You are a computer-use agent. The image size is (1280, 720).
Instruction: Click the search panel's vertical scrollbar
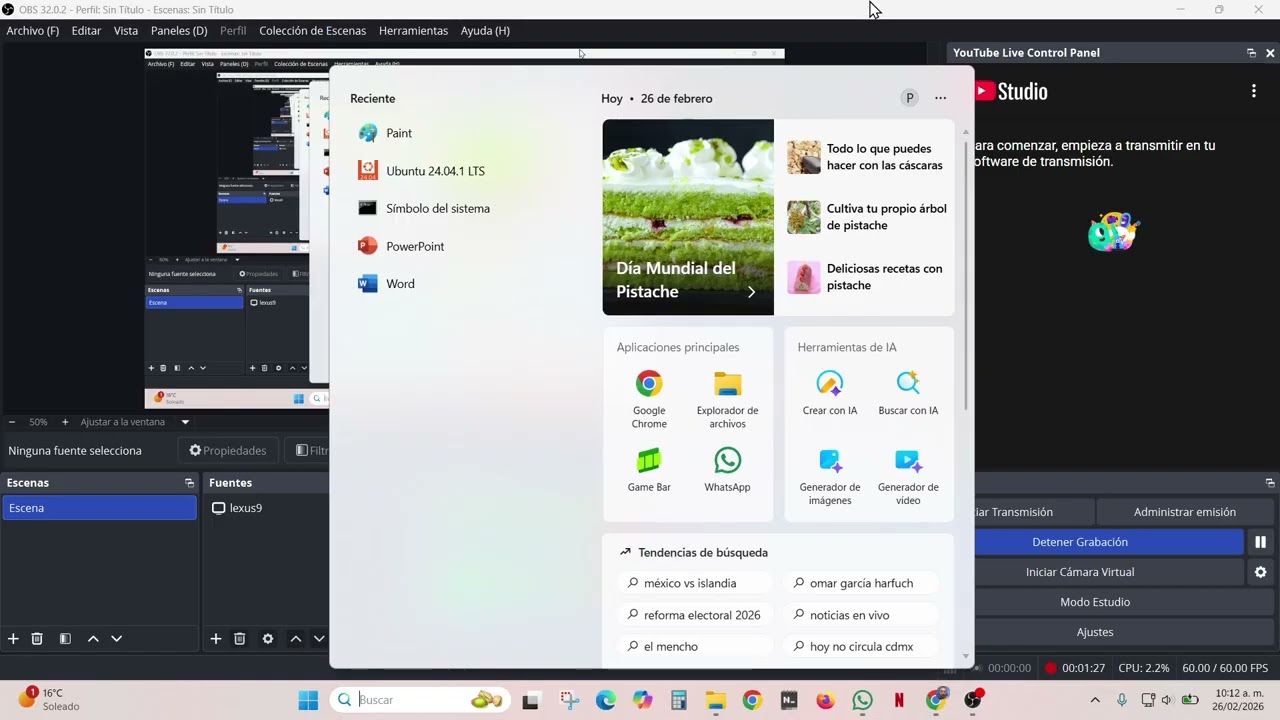tap(965, 275)
